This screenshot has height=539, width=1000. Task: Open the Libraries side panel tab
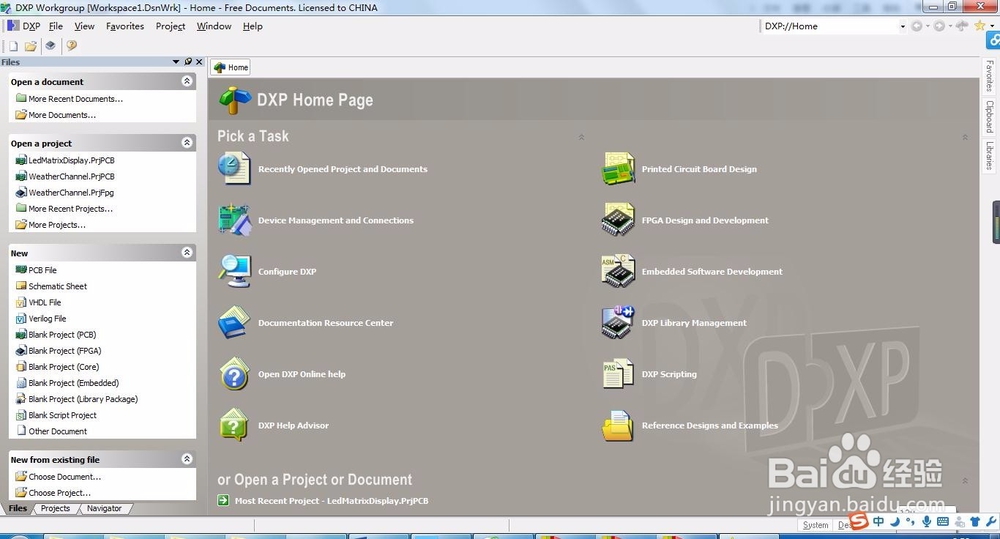(989, 156)
